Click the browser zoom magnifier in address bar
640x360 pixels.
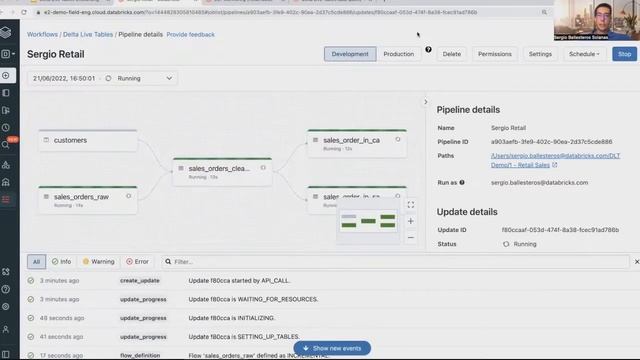pos(544,12)
